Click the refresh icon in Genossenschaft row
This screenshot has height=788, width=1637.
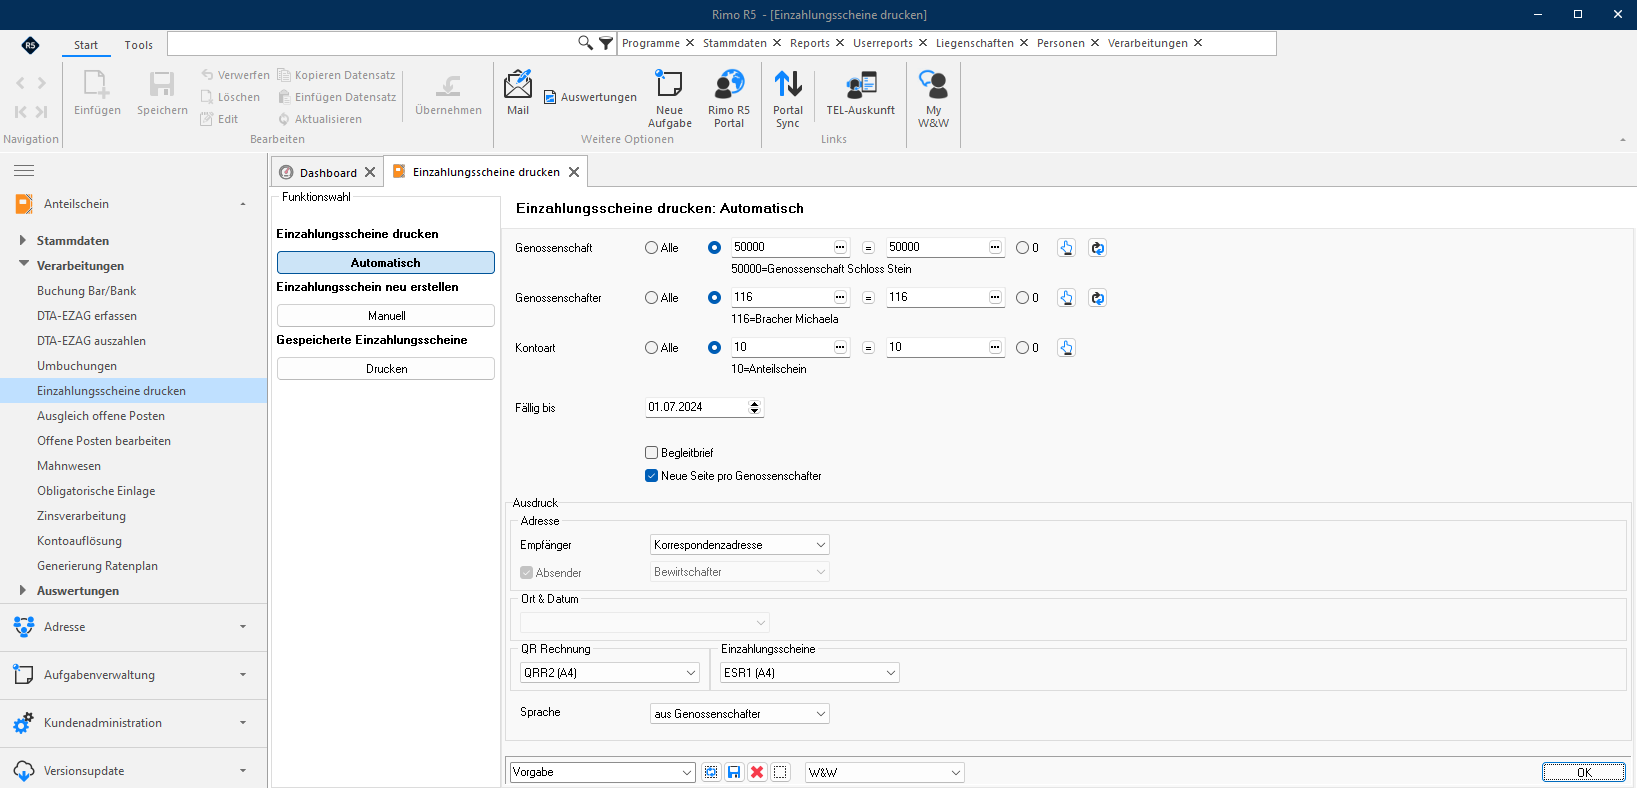[1097, 248]
